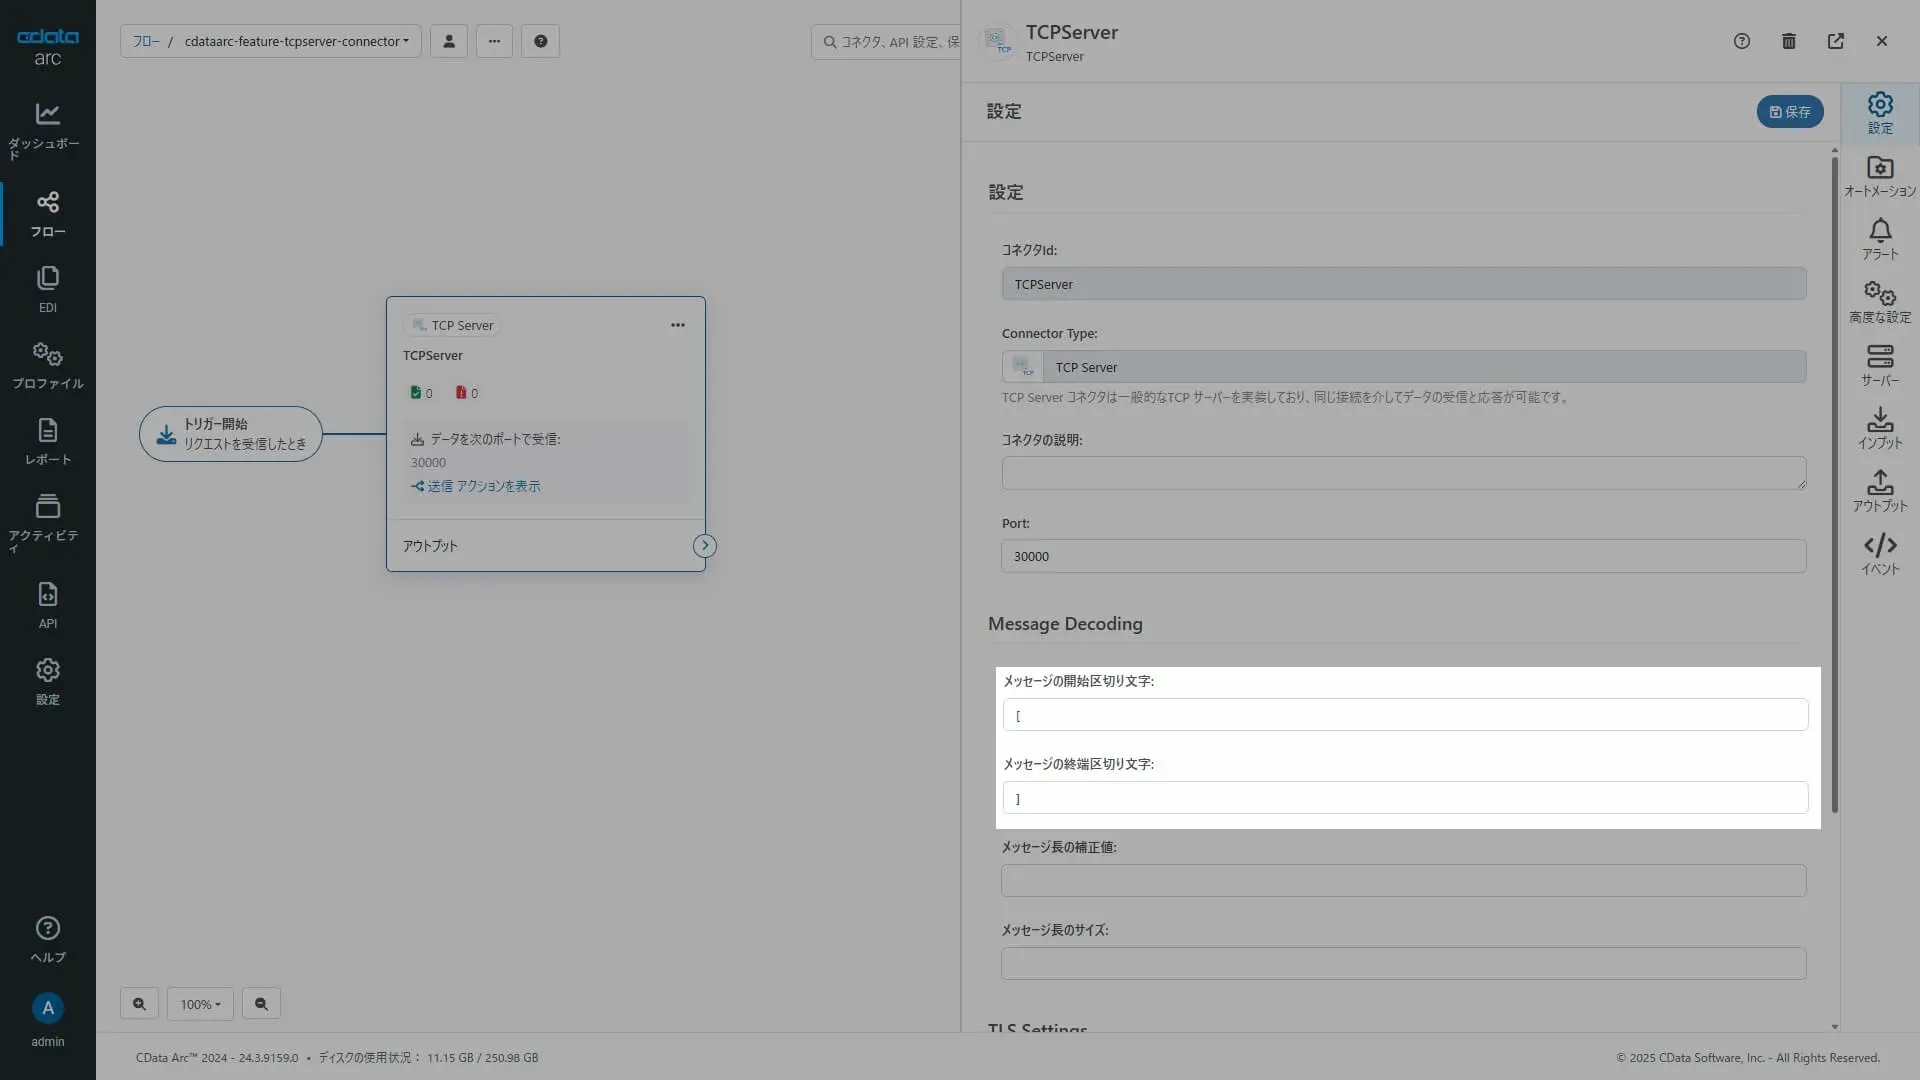
Task: Click the trash delete icon in panel header
Action: 1789,41
